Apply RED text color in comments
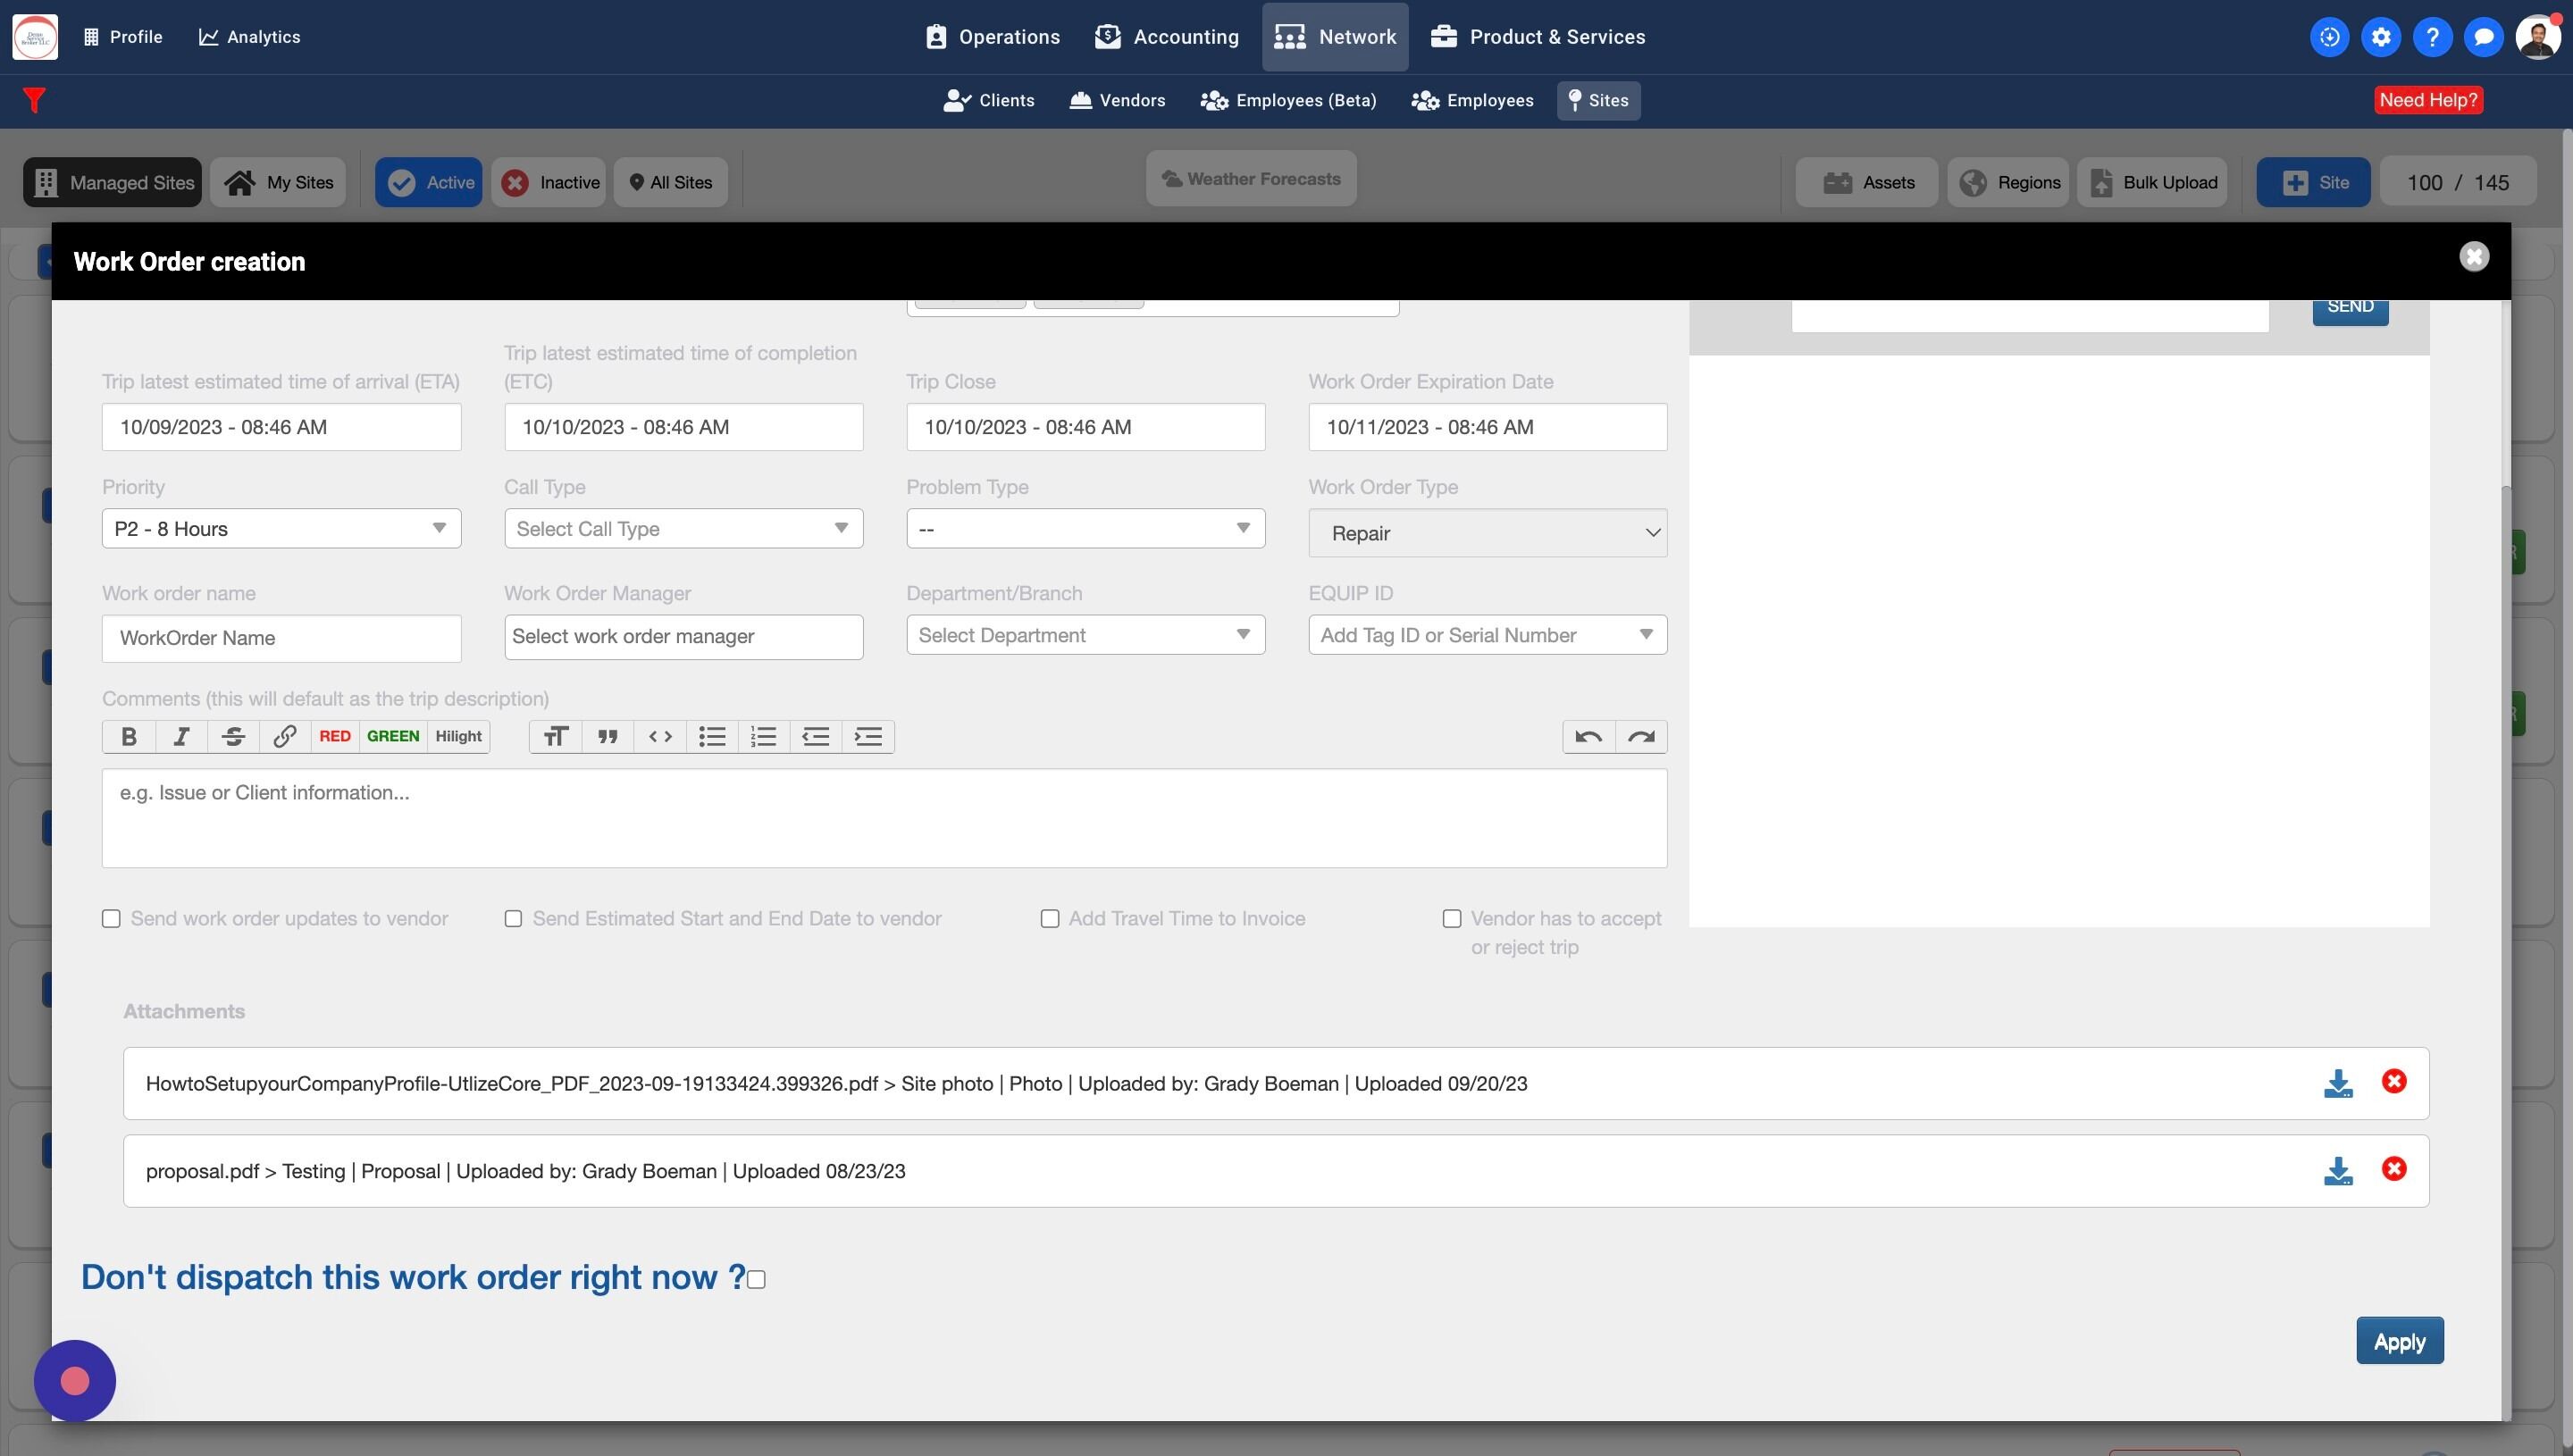The height and width of the screenshot is (1456, 2573). (334, 737)
